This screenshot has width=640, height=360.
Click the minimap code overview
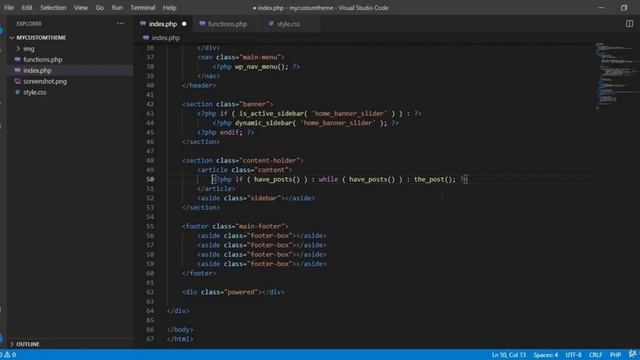(616, 76)
